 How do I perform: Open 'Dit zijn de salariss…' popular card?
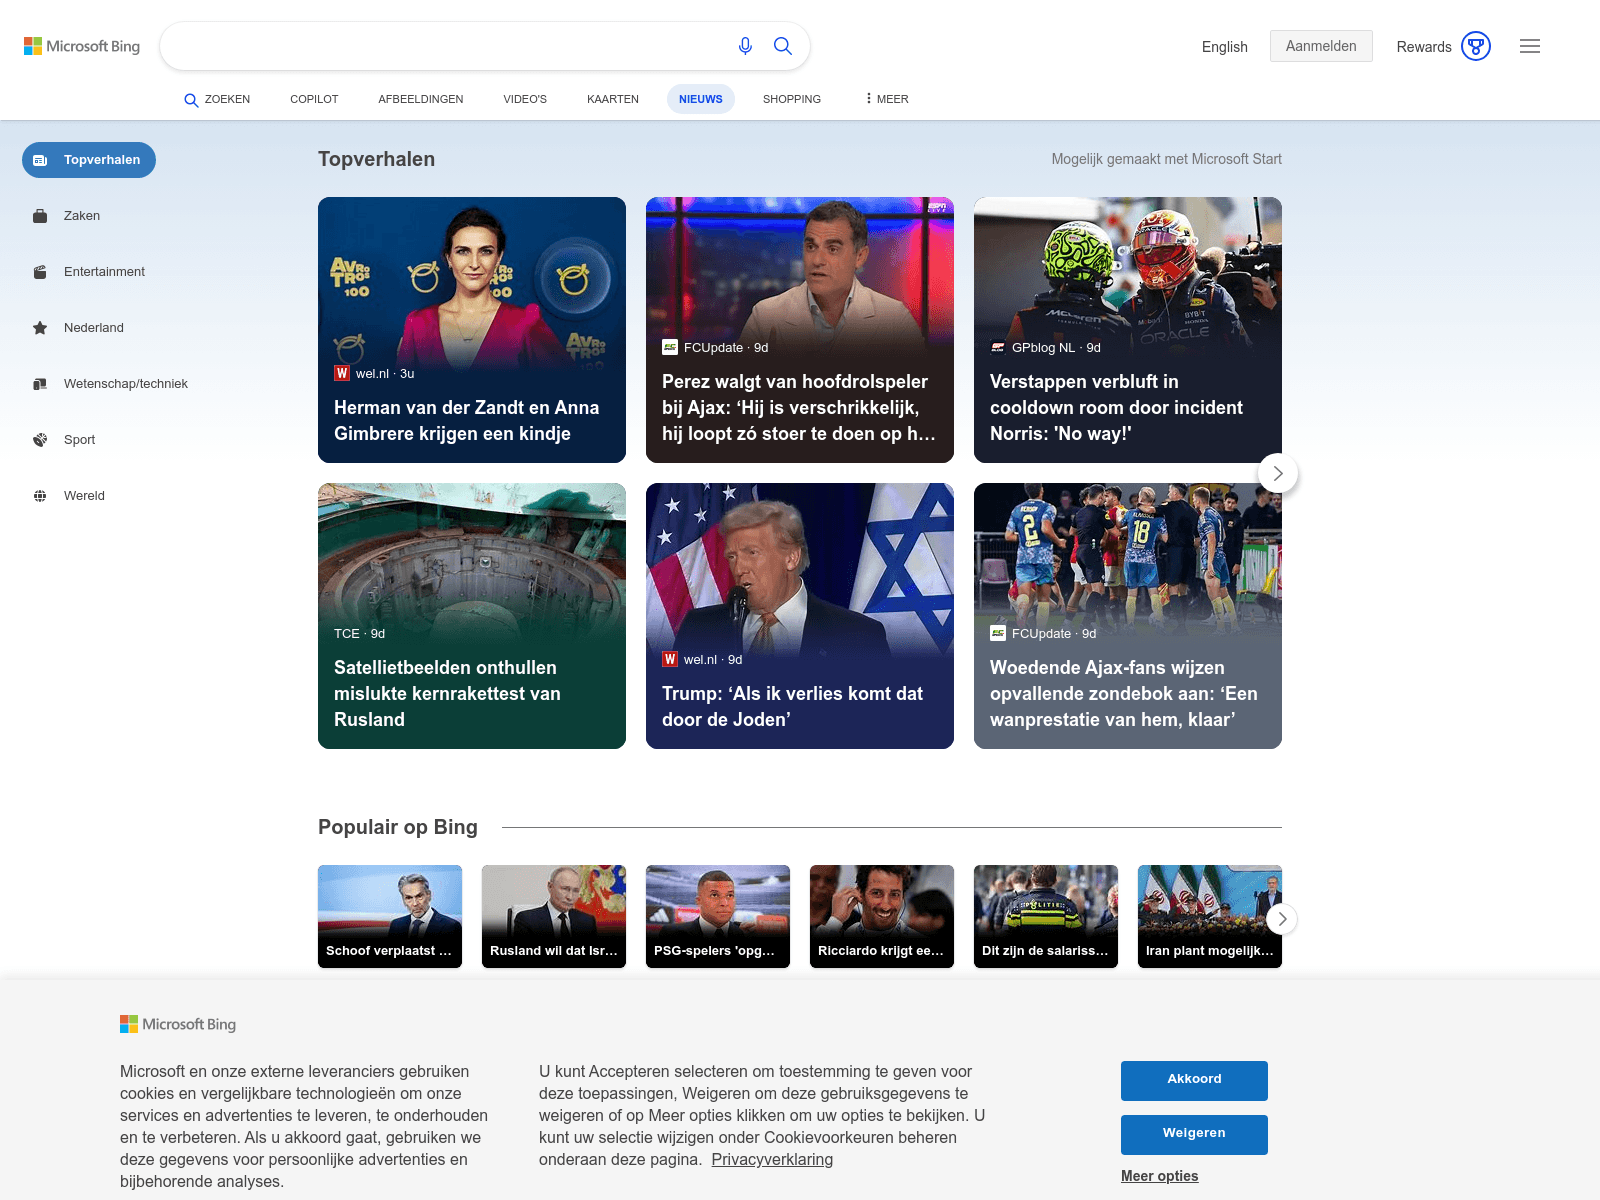click(x=1046, y=916)
